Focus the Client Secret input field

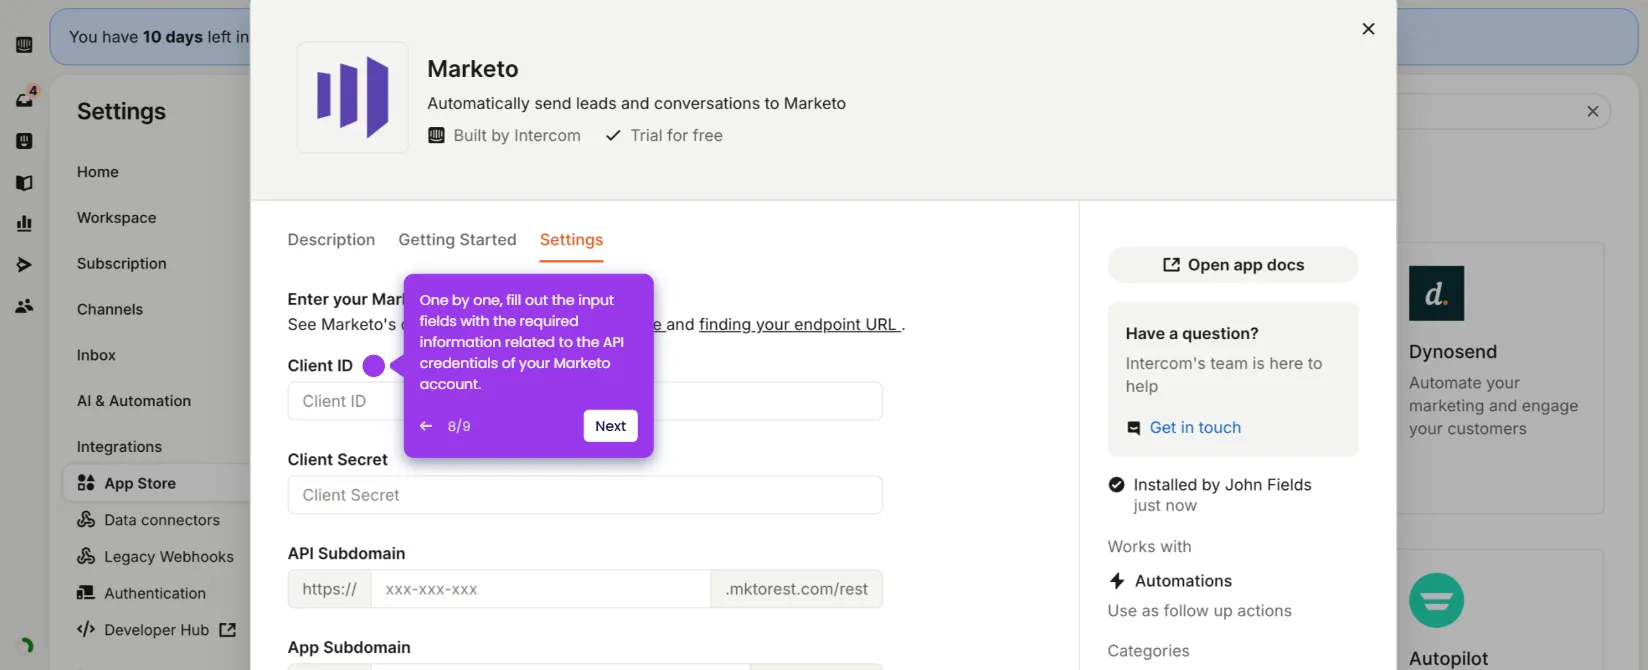(x=585, y=495)
